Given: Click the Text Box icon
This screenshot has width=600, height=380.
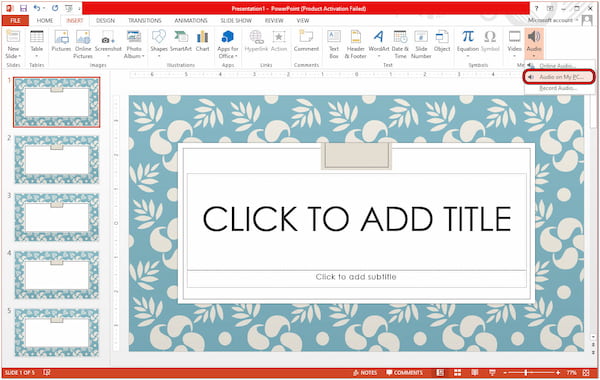Looking at the screenshot, I should point(334,44).
